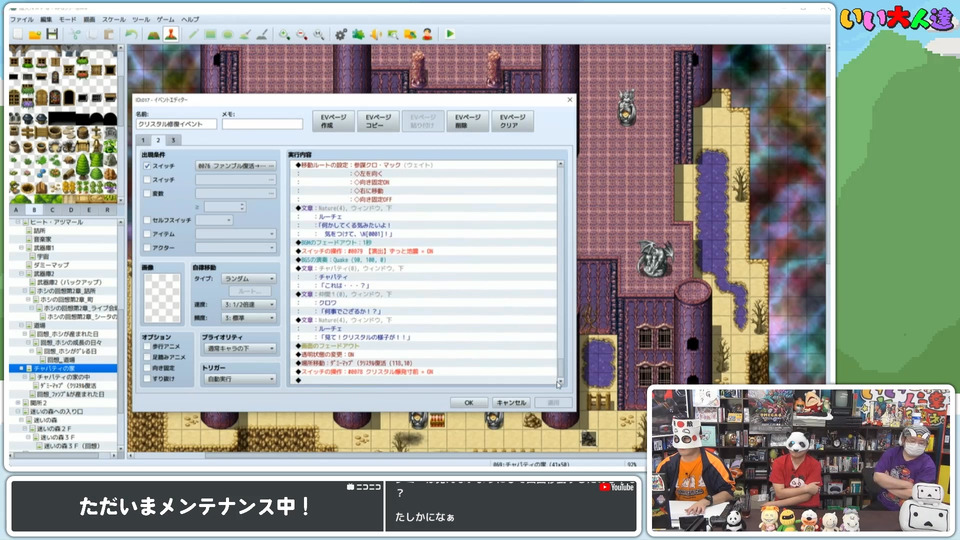Open the アクター dropdown
Image resolution: width=960 pixels, height=540 pixels.
[x=236, y=247]
